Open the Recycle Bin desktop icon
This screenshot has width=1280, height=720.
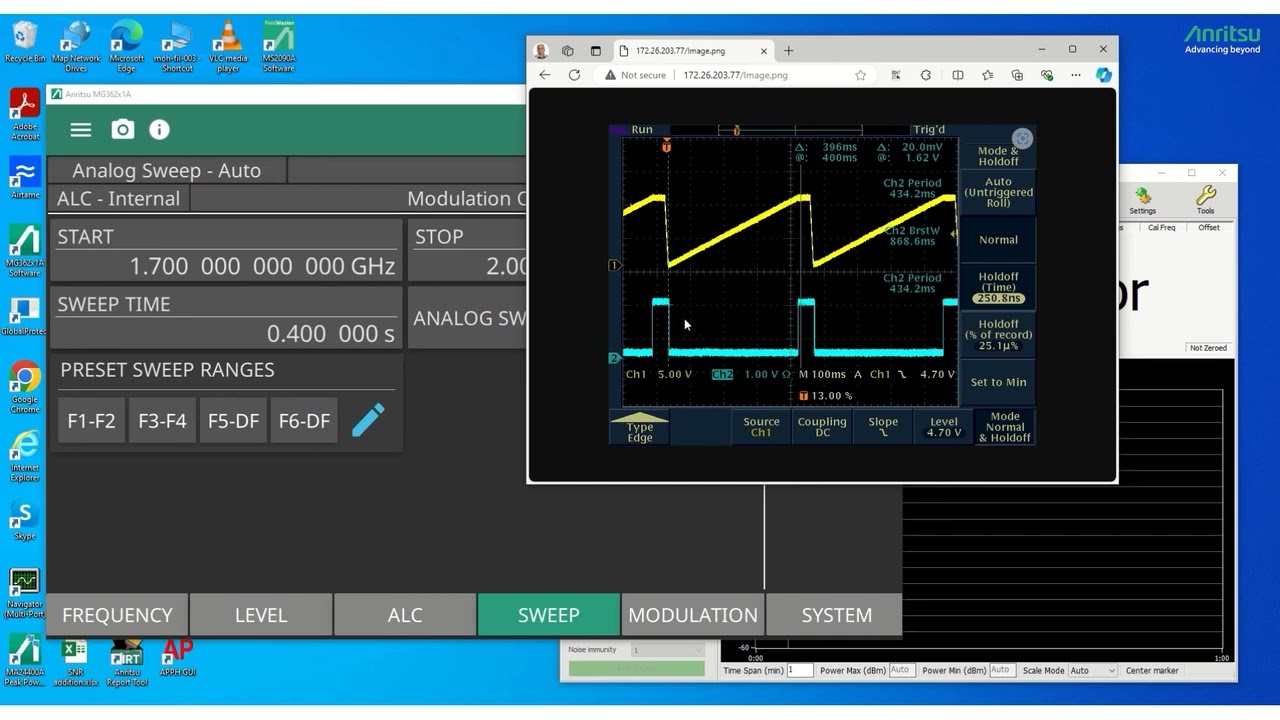25,43
